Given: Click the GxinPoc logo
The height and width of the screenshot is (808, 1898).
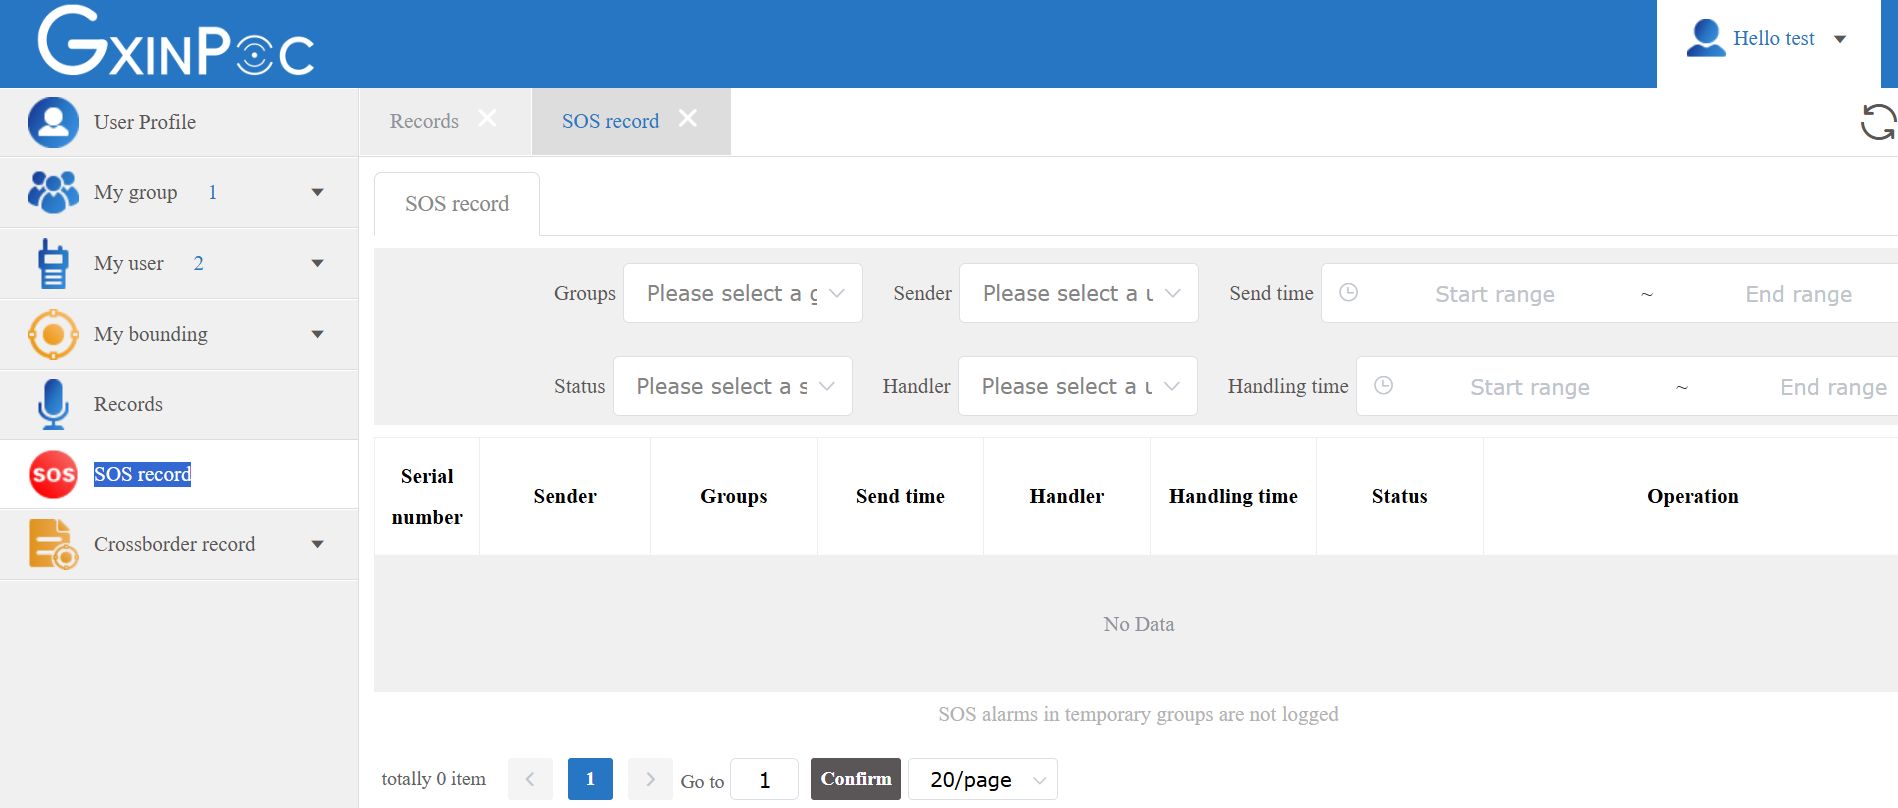Looking at the screenshot, I should [176, 41].
